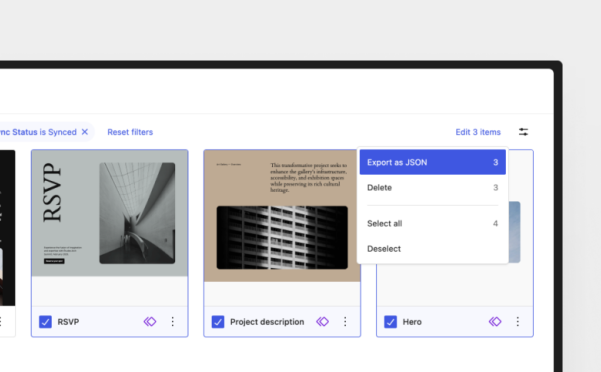
Task: Click the sync diamond icon on RSVP card
Action: (150, 321)
